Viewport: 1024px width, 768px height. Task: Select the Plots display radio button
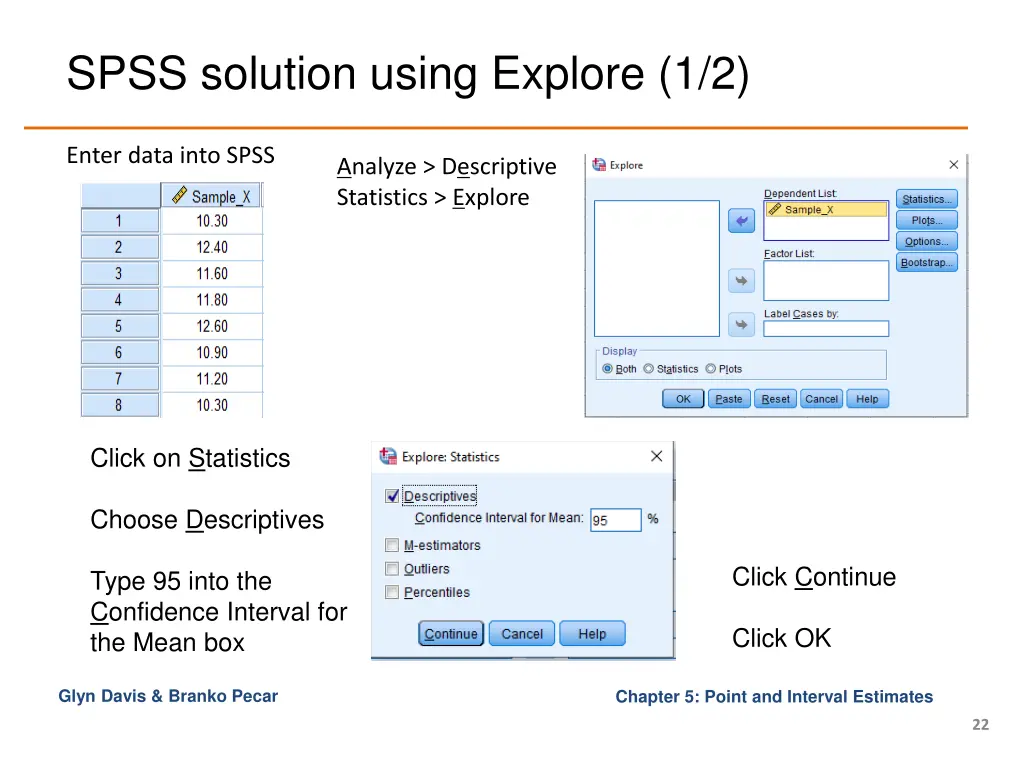[x=711, y=369]
